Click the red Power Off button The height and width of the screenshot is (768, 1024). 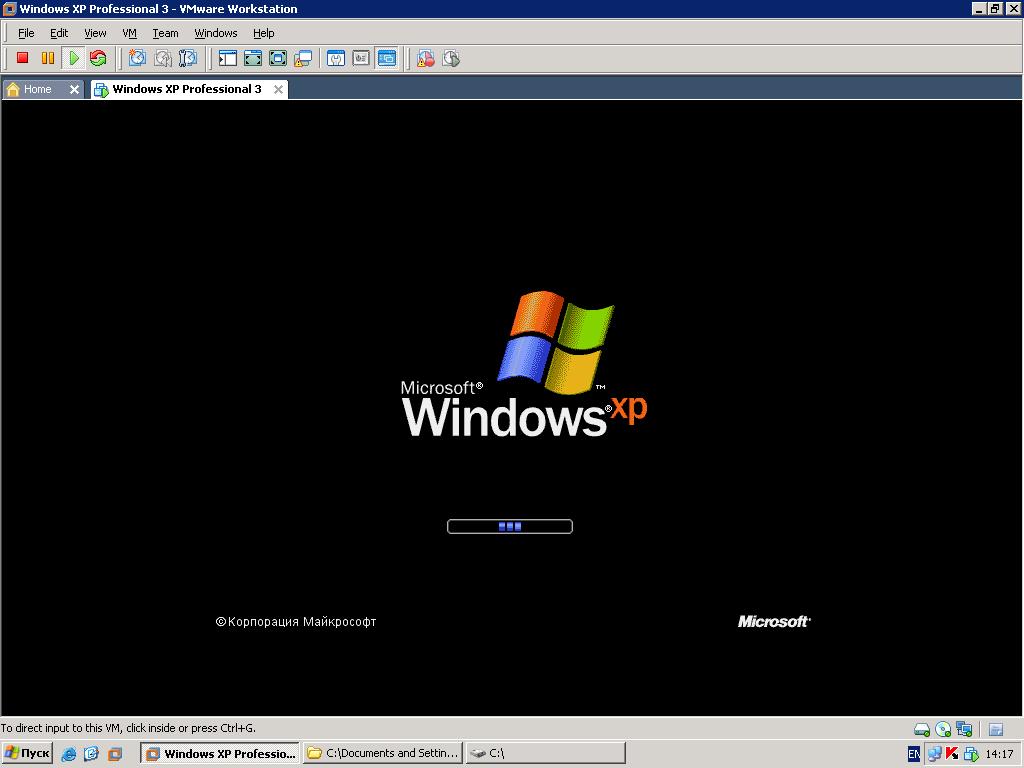(22, 58)
